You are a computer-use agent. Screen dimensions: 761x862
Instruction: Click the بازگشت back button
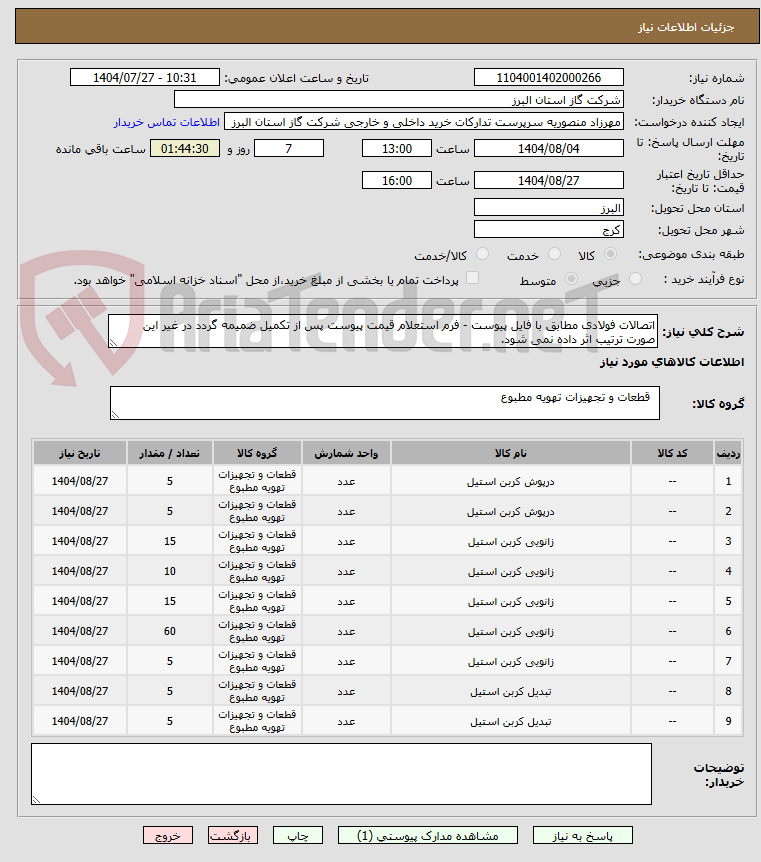(x=233, y=836)
